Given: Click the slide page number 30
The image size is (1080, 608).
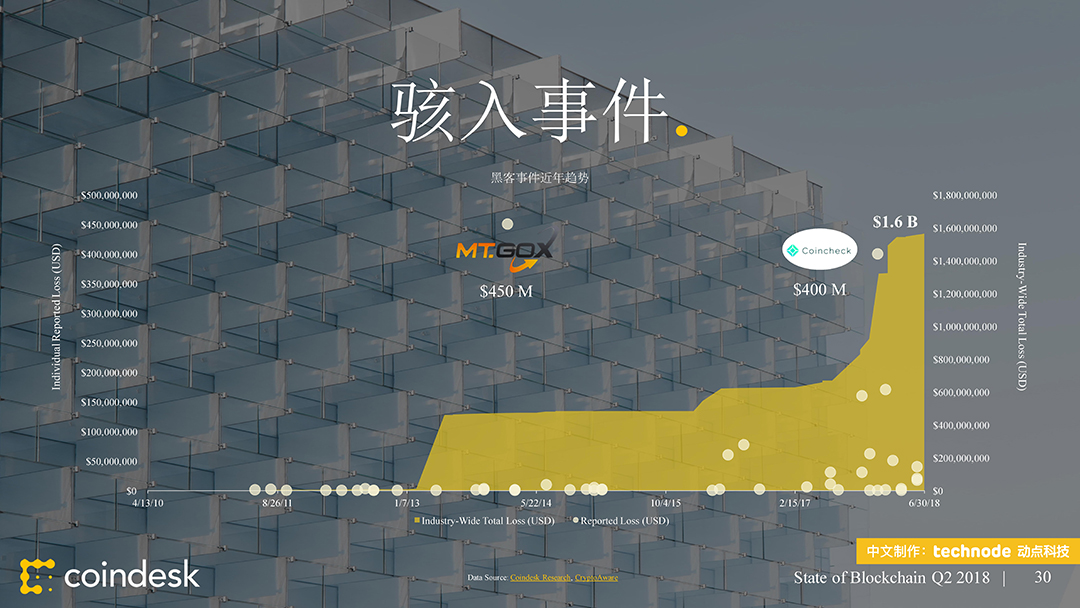Looking at the screenshot, I should pos(1043,577).
